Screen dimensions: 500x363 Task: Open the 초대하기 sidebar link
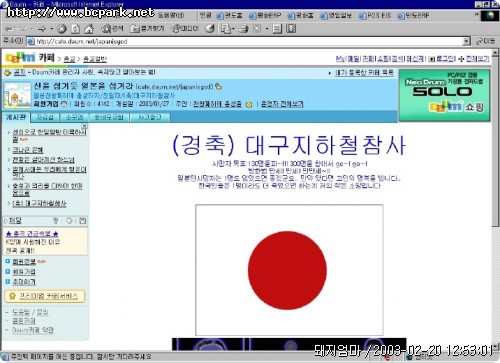tap(24, 282)
